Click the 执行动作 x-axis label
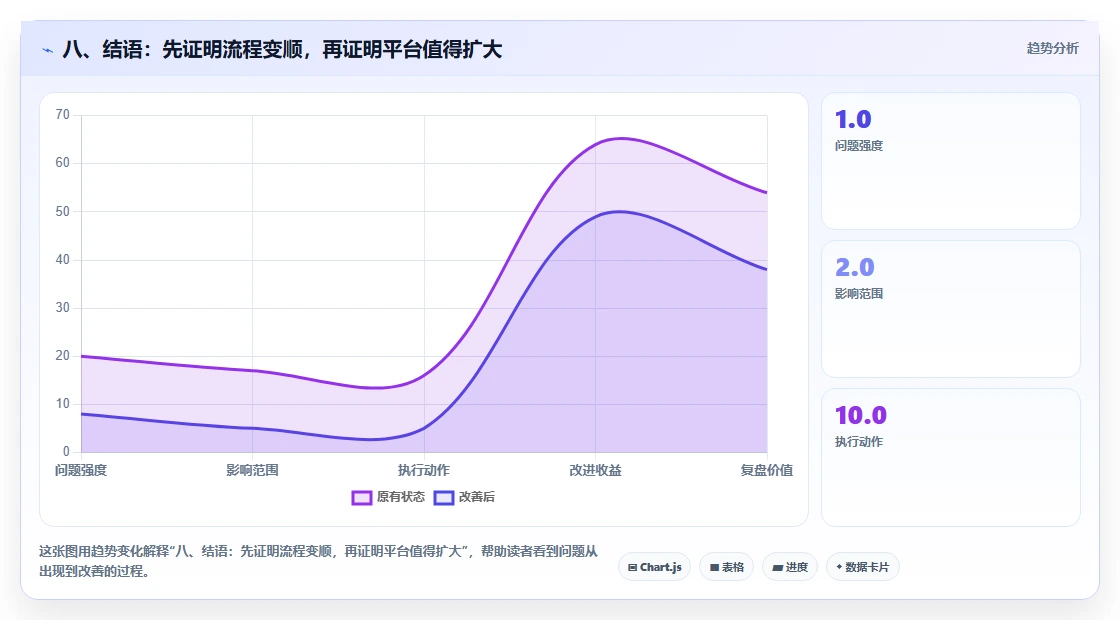 [424, 470]
